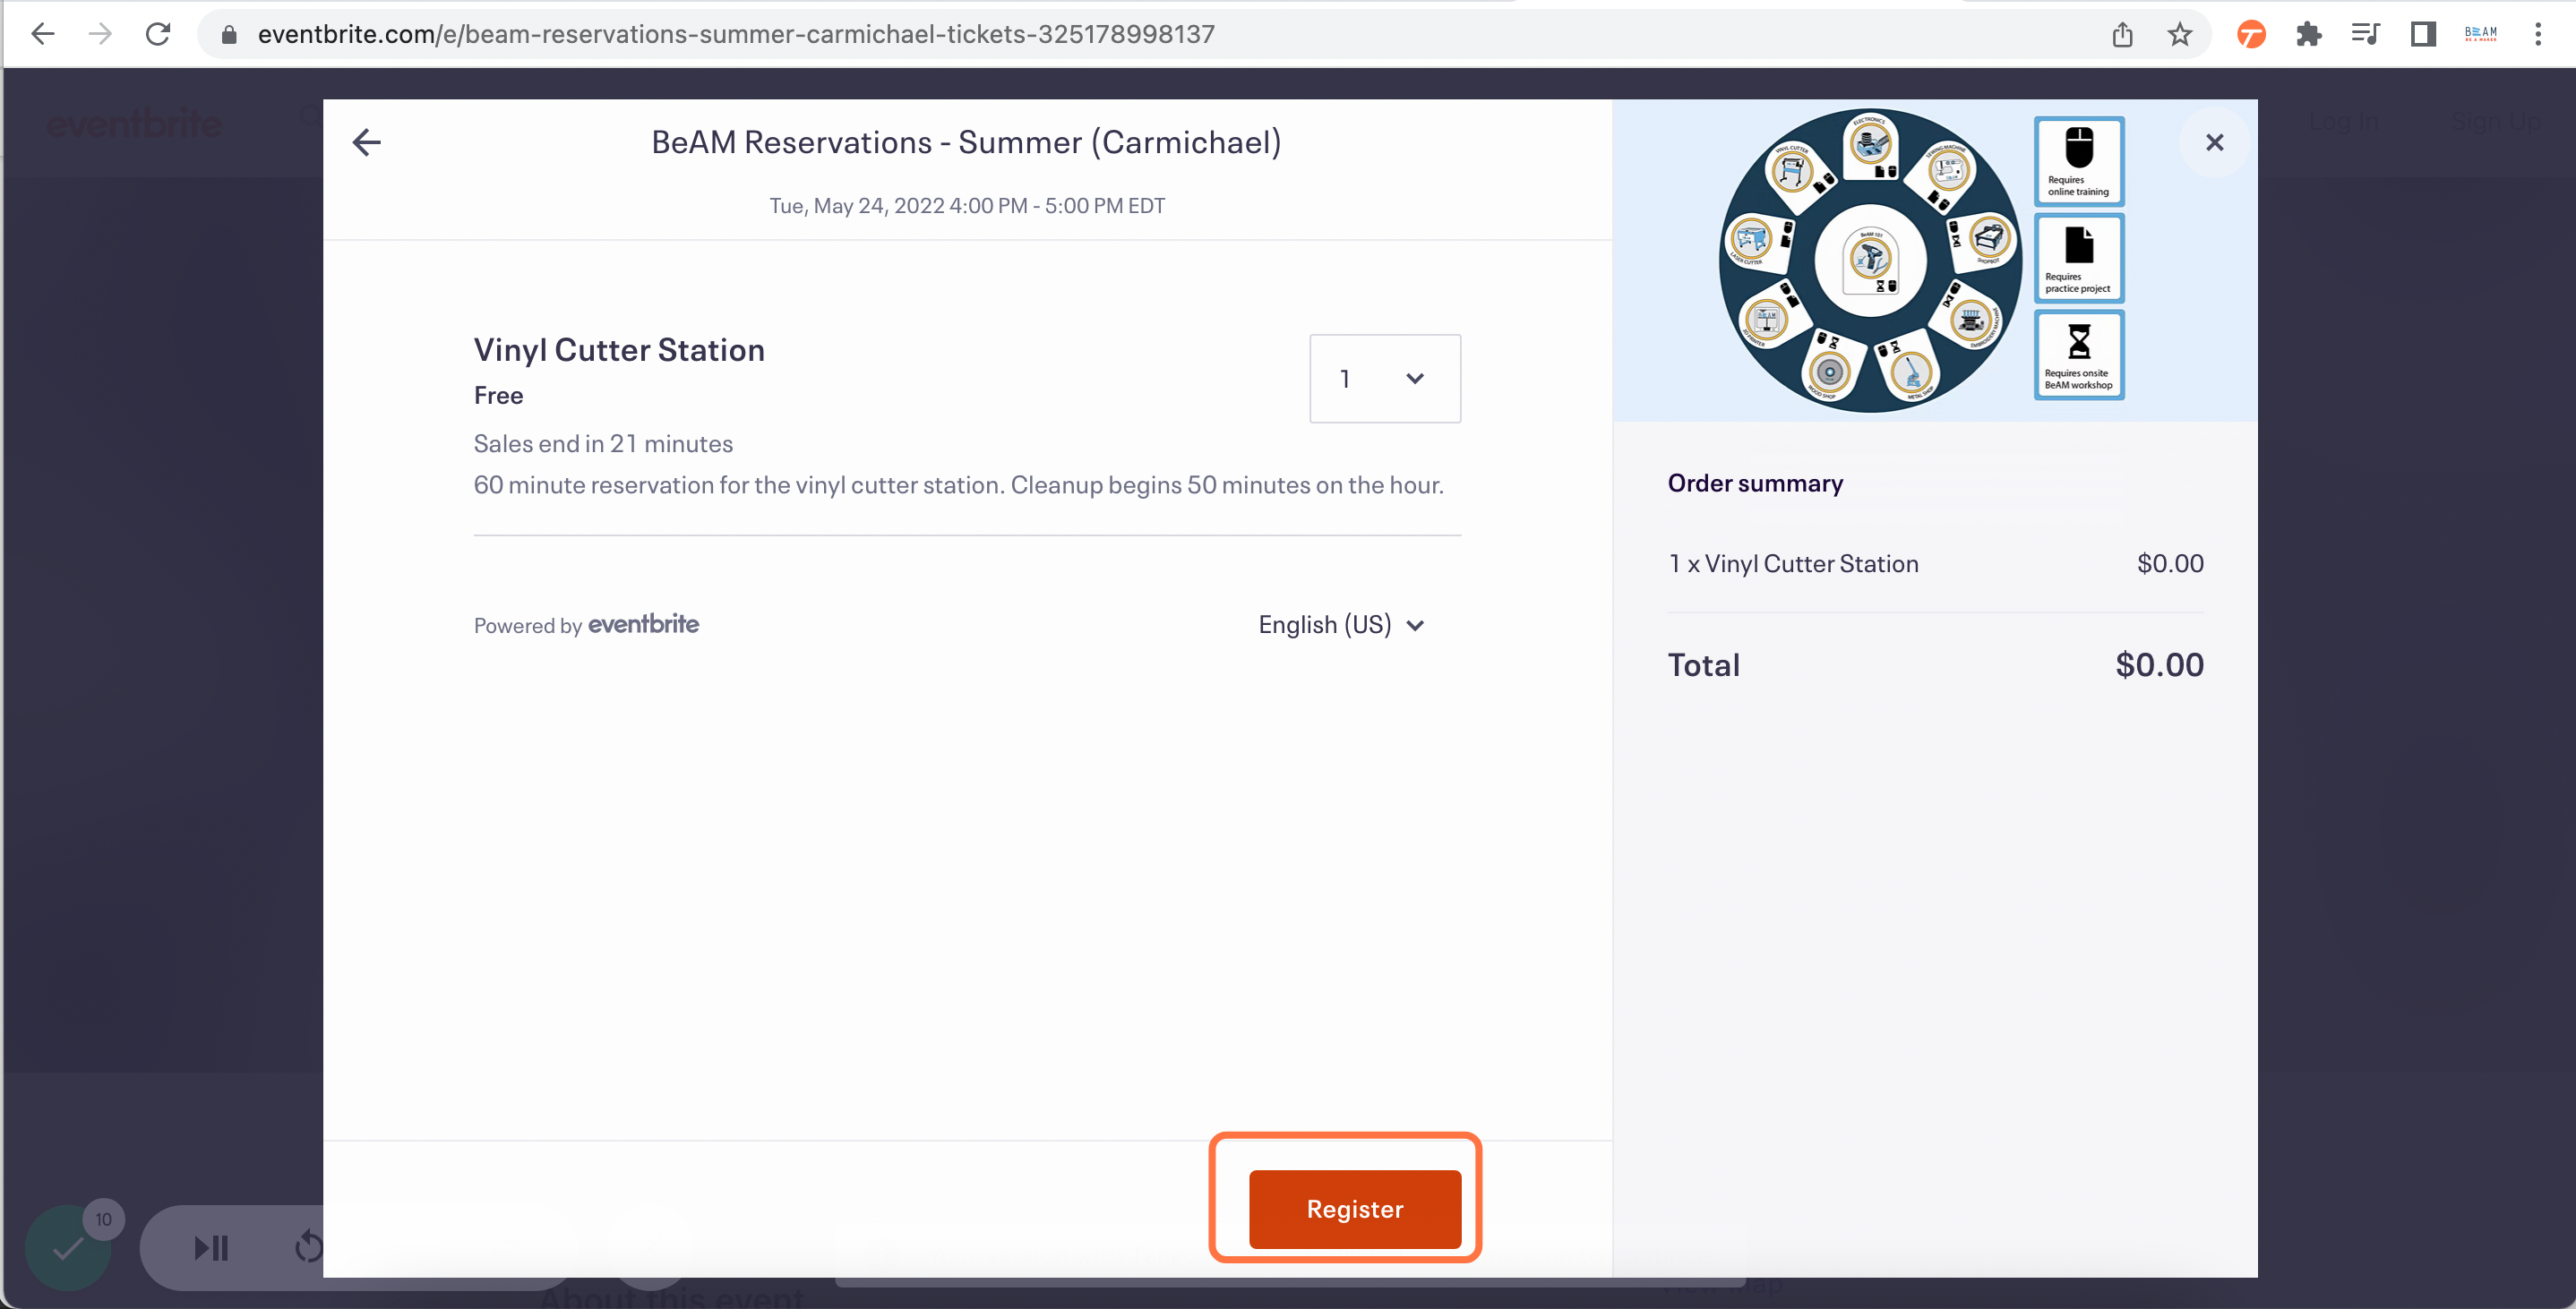Click the share page icon in address bar
The width and height of the screenshot is (2576, 1309).
coord(2122,35)
